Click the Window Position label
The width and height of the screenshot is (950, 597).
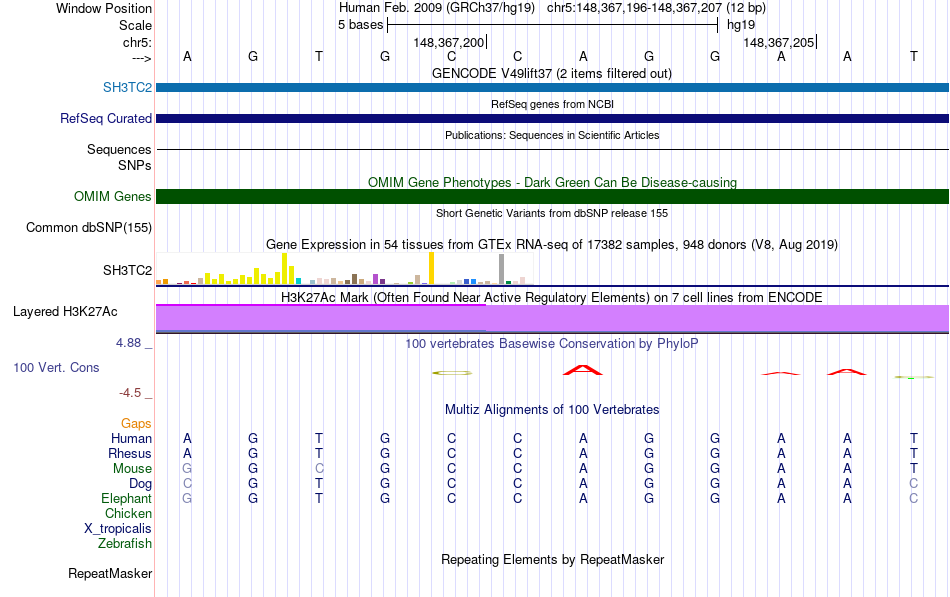[x=104, y=8]
